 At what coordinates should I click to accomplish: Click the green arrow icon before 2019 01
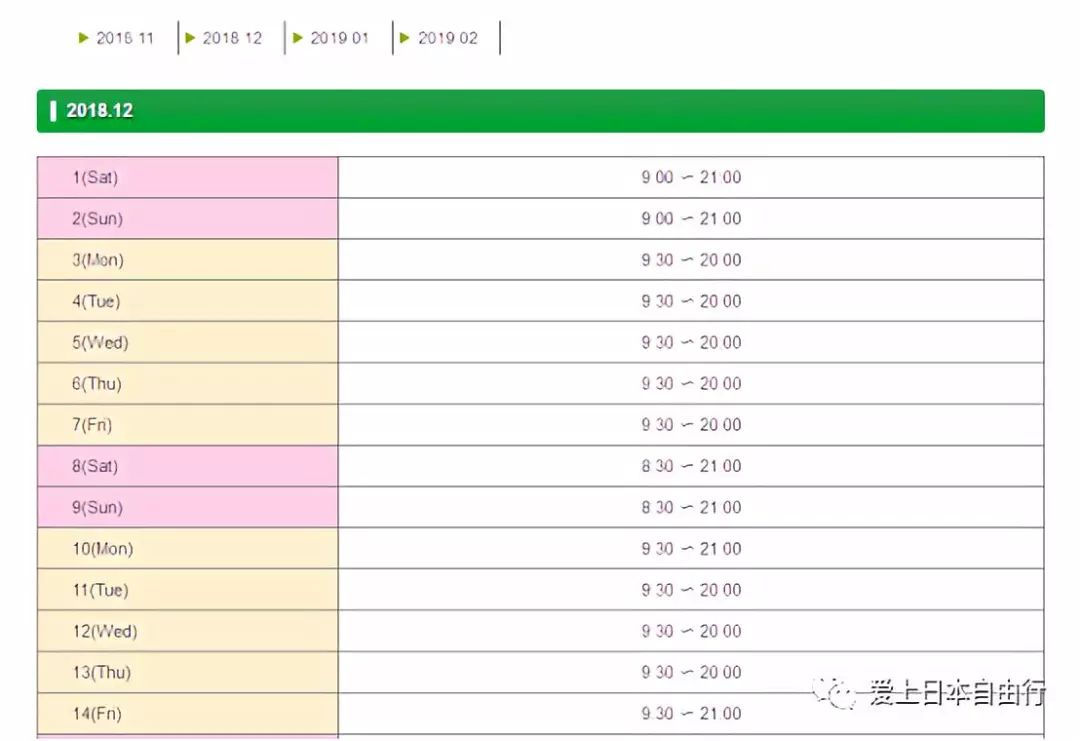tap(298, 37)
